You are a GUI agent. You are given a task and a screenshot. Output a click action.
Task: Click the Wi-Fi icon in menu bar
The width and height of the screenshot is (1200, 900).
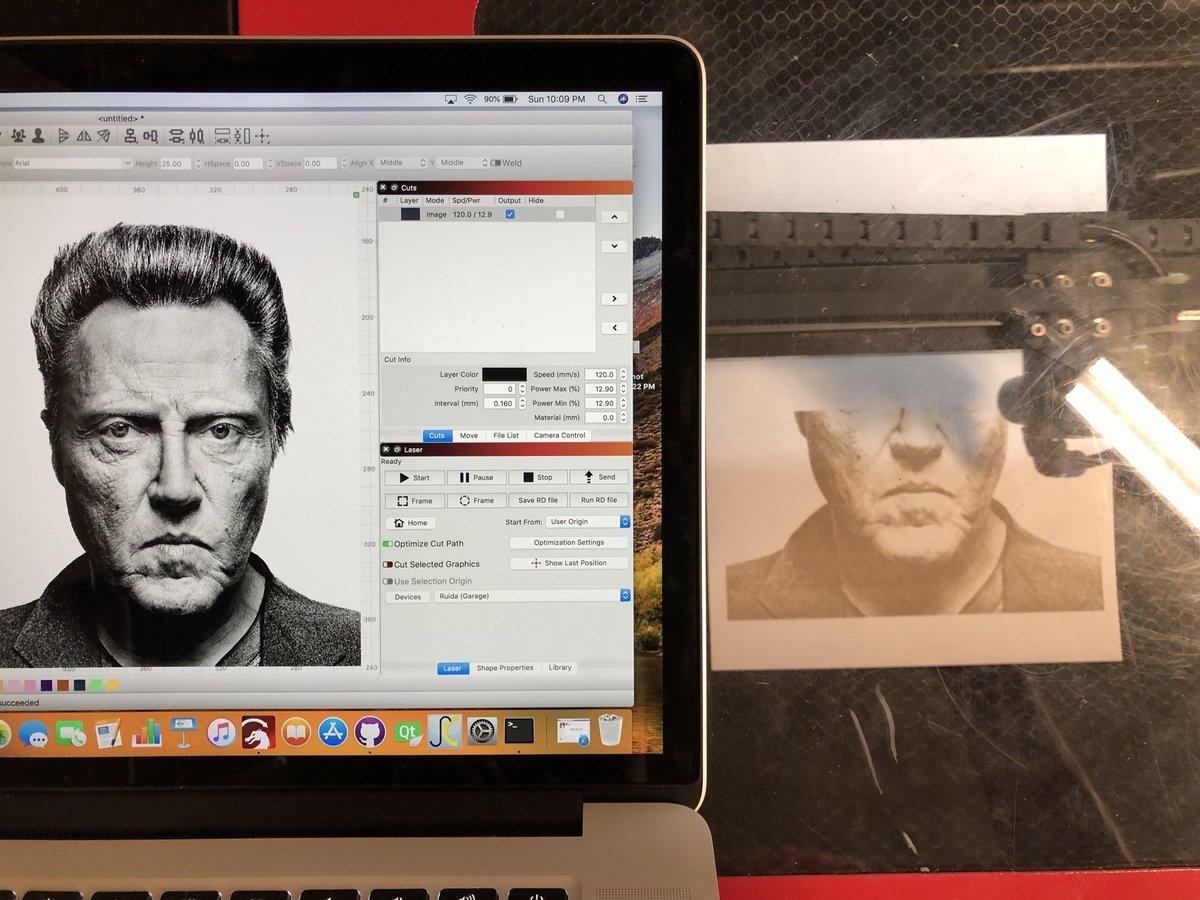pos(470,99)
